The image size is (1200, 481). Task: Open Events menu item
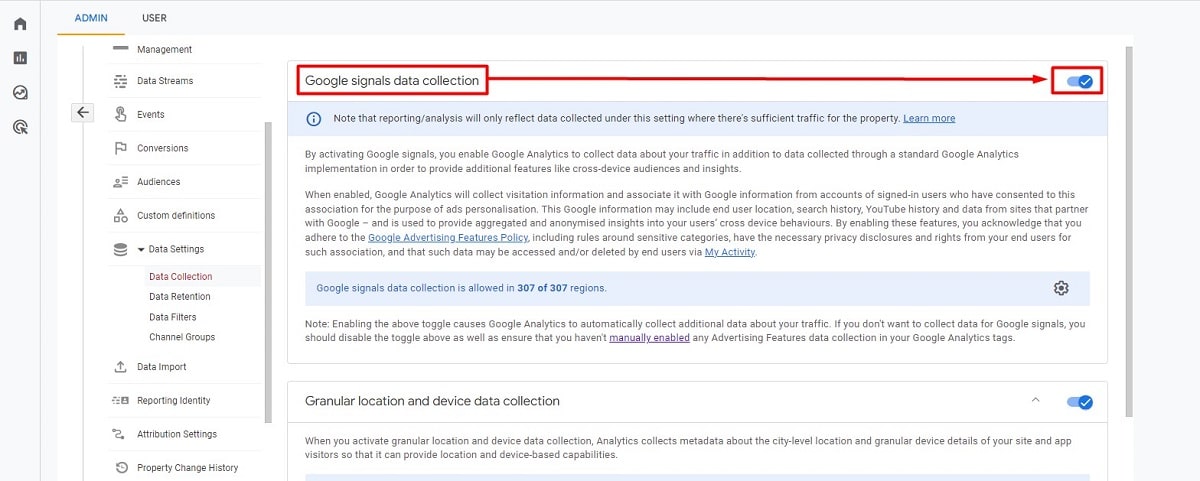click(x=151, y=115)
